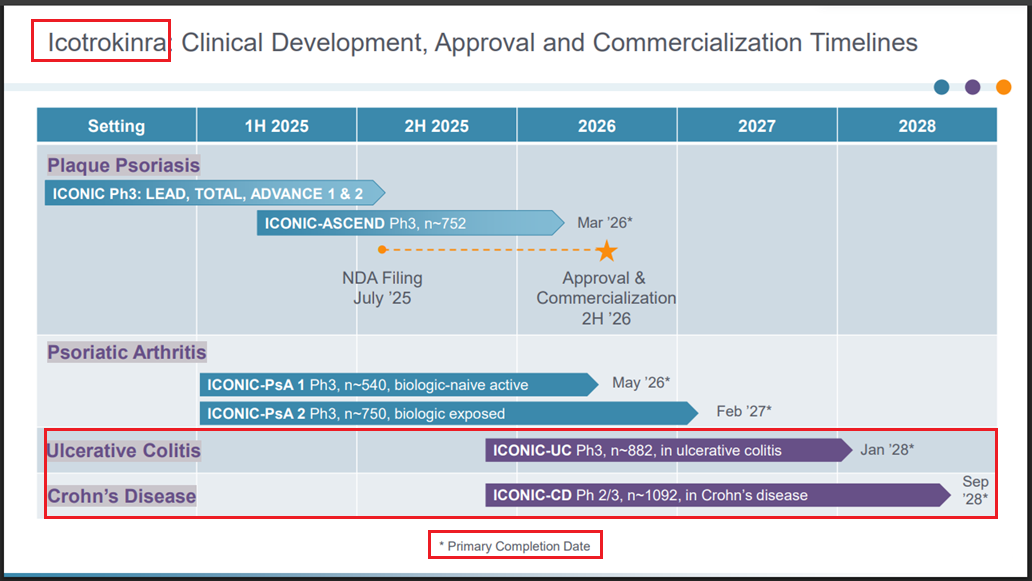The image size is (1032, 581).
Task: Select the ICONIC-PsA 1 Ph3 bar
Action: tap(396, 384)
